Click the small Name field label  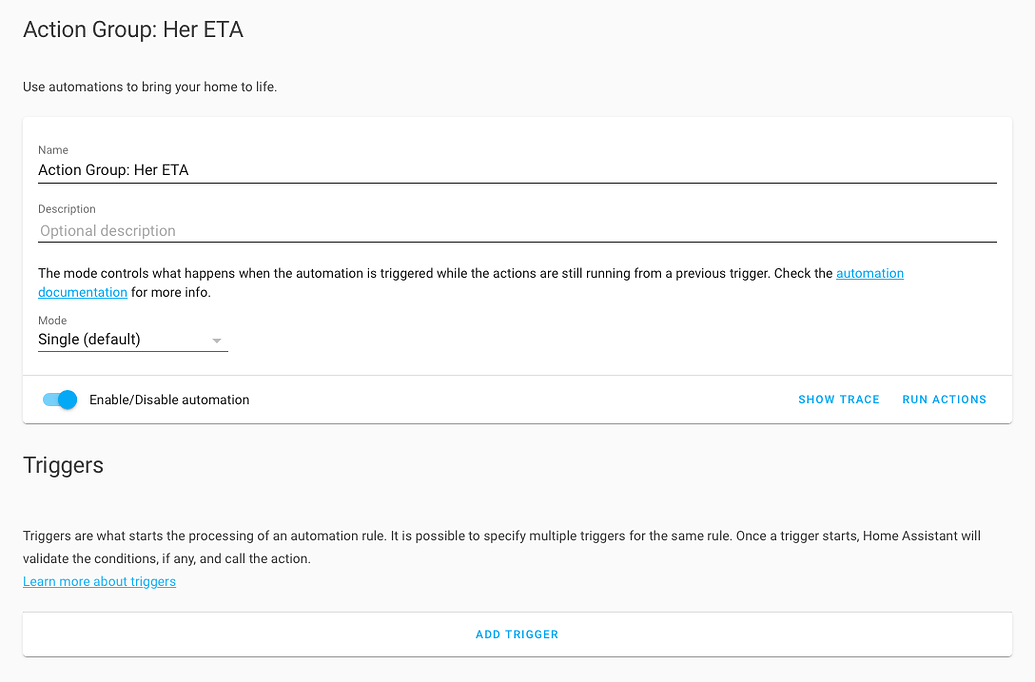coord(53,150)
